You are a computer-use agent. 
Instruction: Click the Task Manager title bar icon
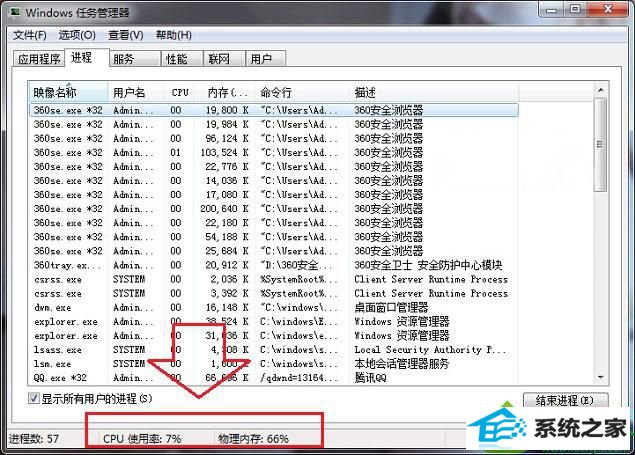pyautogui.click(x=15, y=12)
